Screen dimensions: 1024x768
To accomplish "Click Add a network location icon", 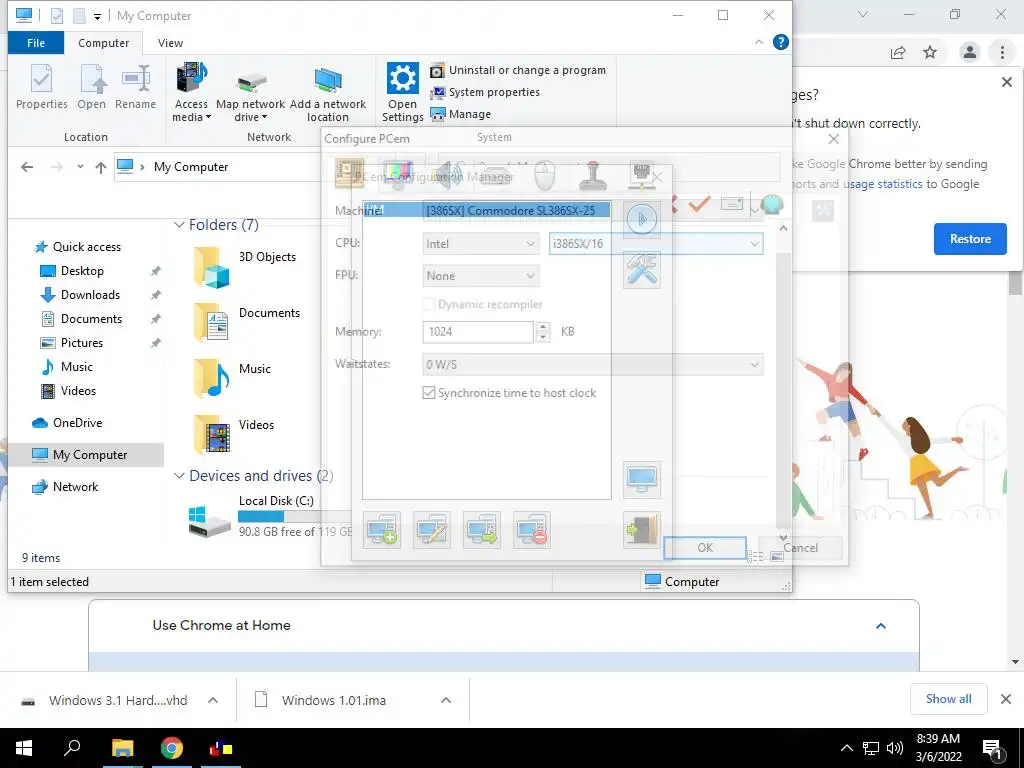I will 328,93.
